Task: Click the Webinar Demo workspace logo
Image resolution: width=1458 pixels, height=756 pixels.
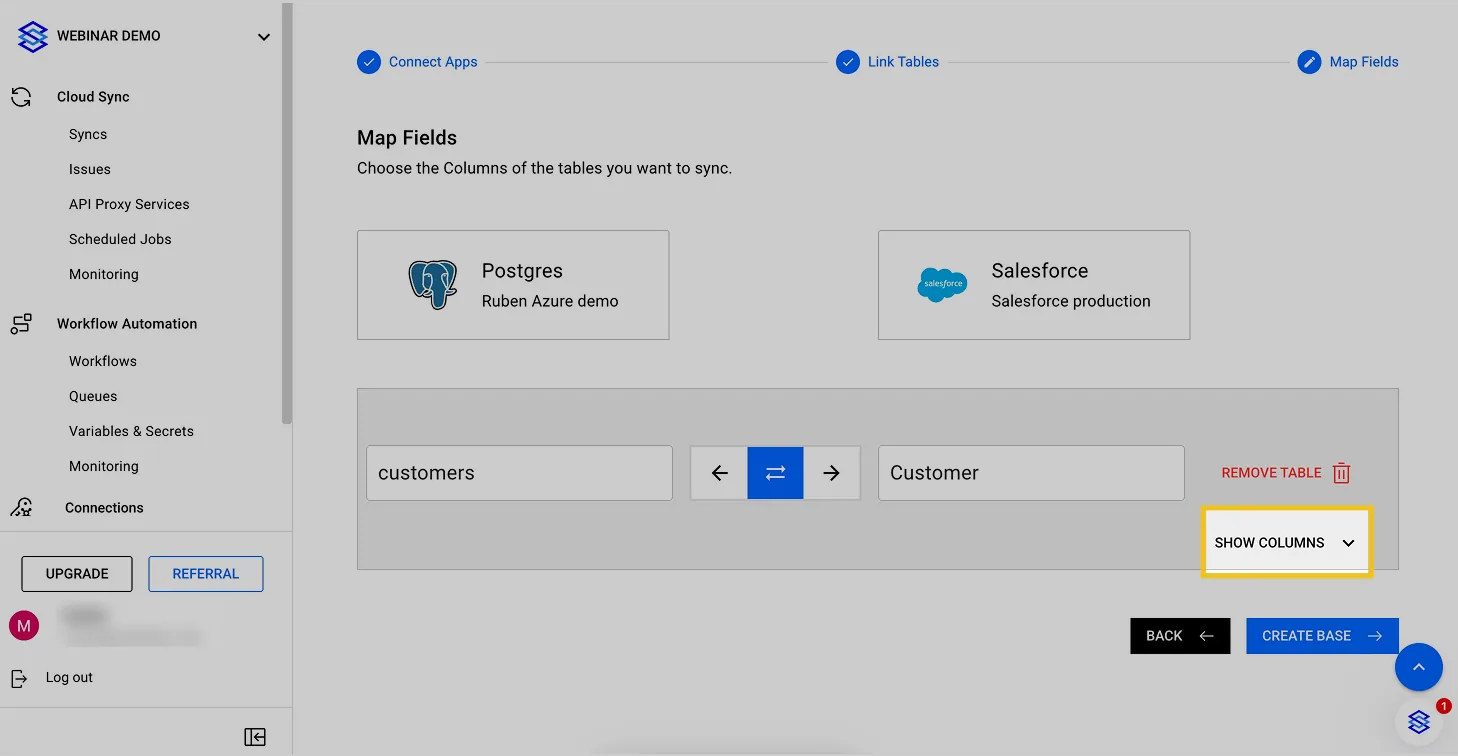Action: coord(33,37)
